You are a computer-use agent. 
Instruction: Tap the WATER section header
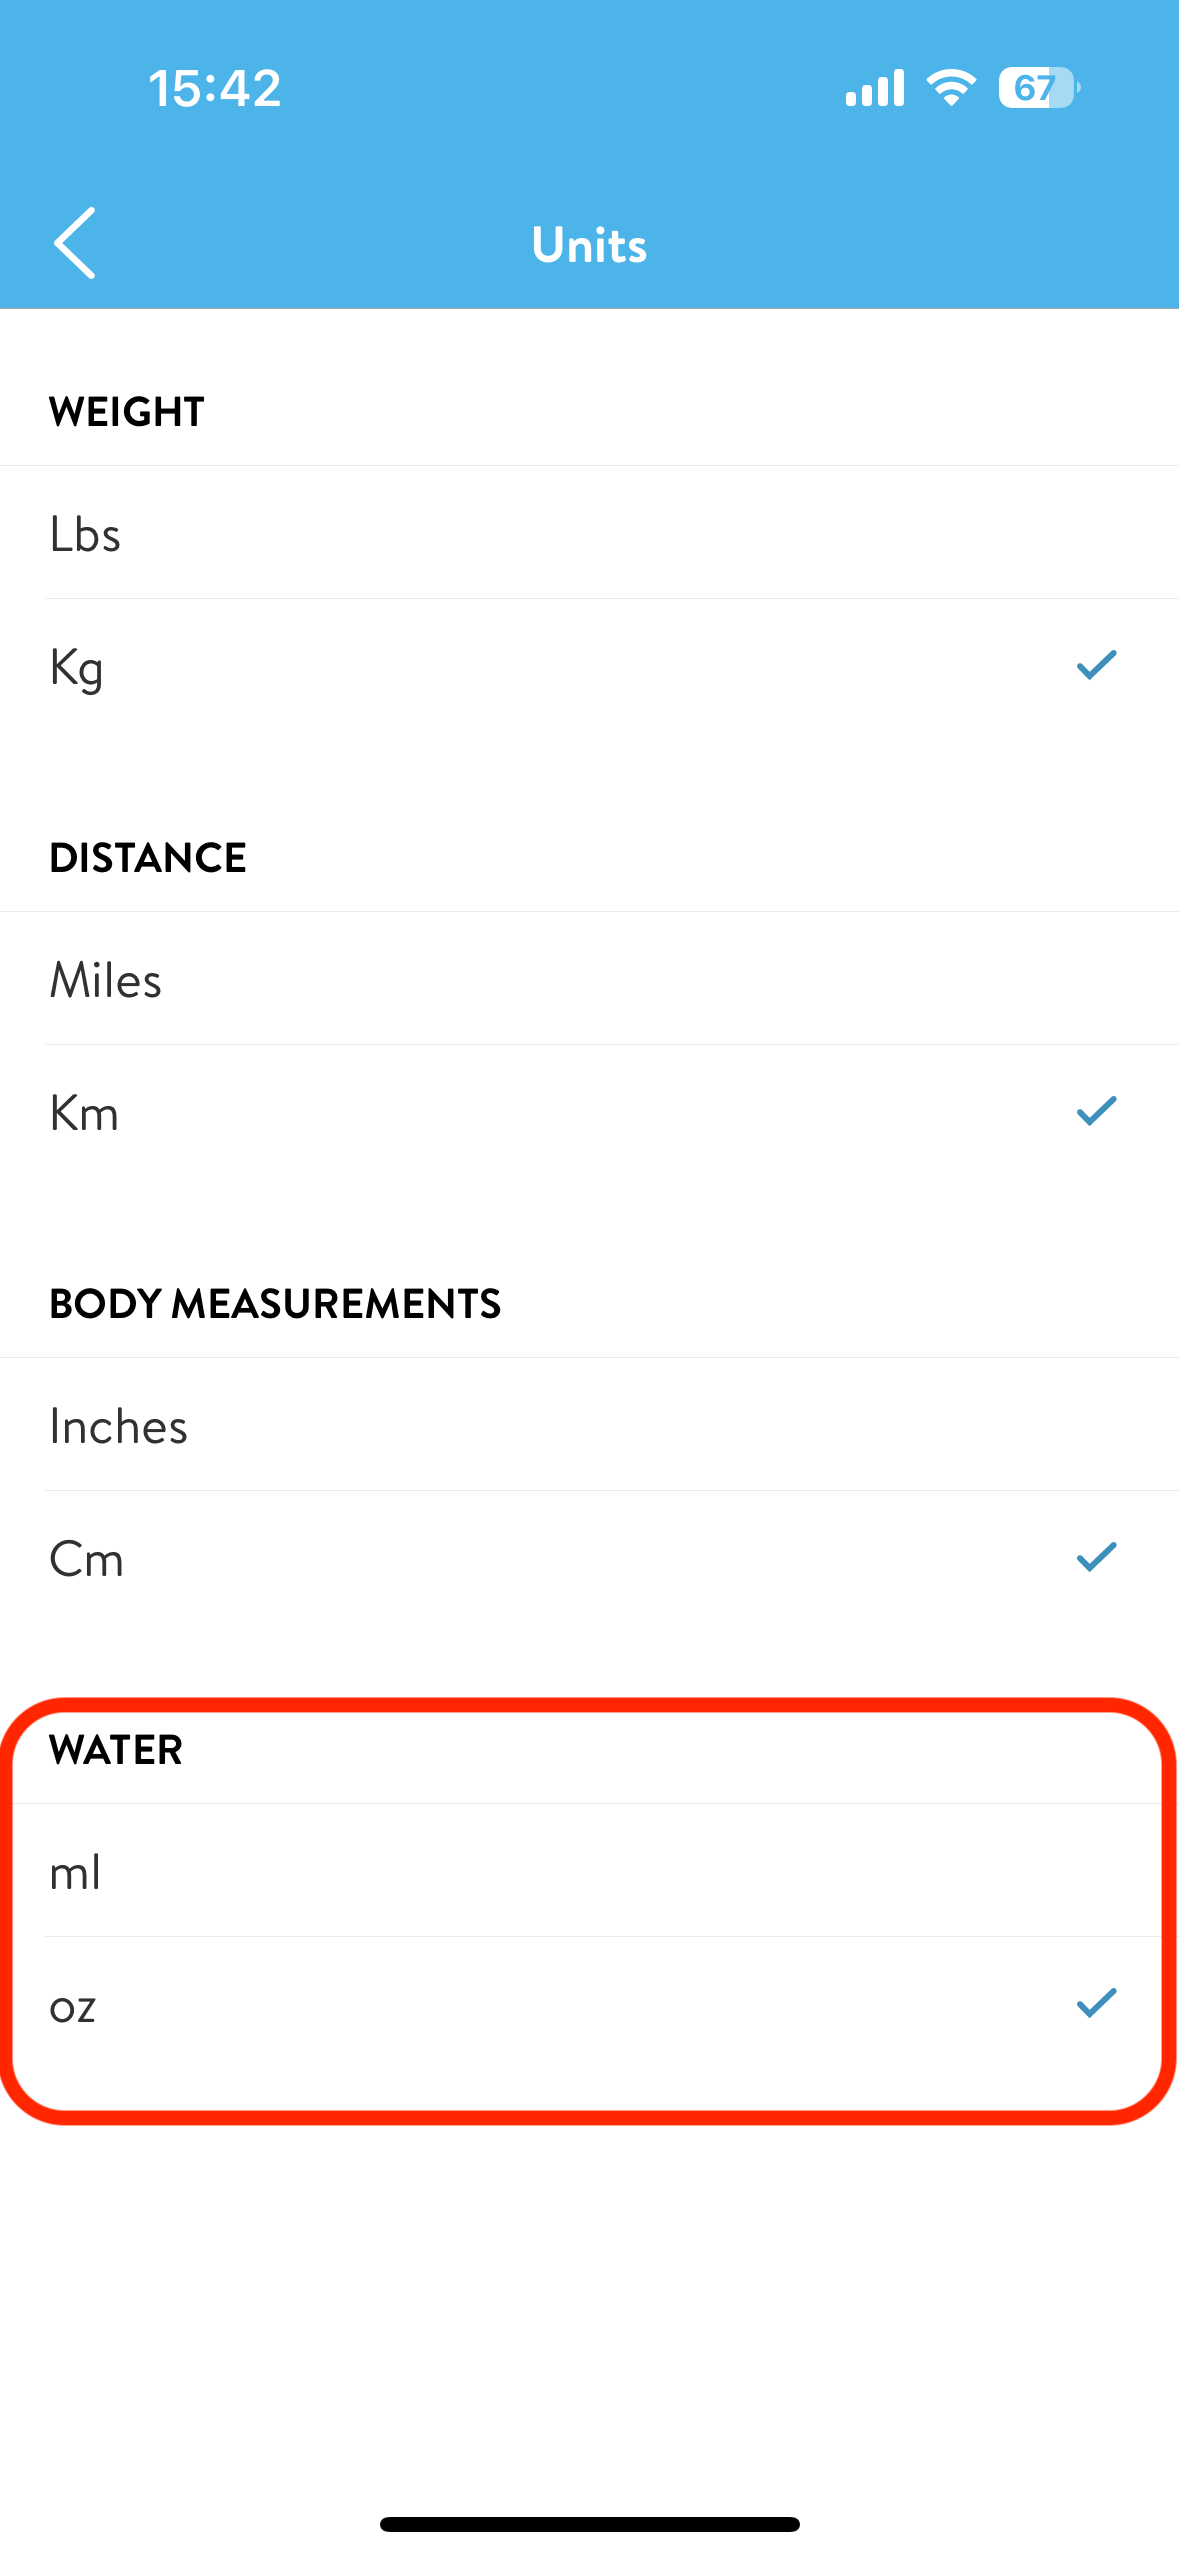[116, 1750]
